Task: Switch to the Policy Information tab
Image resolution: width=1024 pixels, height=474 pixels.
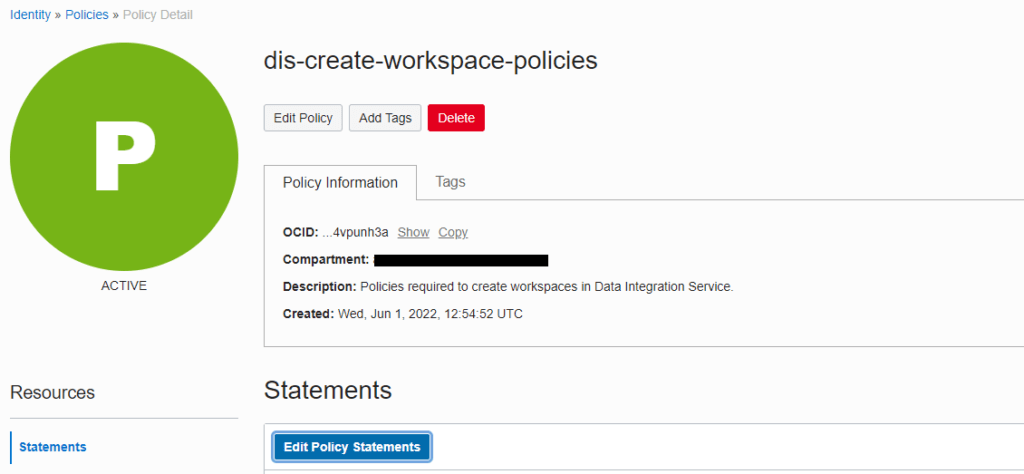Action: pyautogui.click(x=340, y=182)
